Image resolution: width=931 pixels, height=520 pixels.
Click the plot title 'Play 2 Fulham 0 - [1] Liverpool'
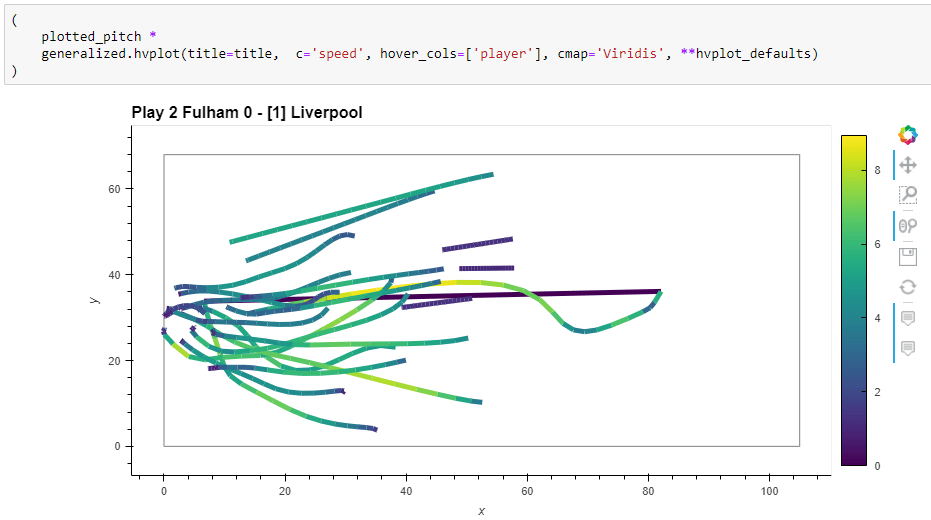click(x=246, y=113)
